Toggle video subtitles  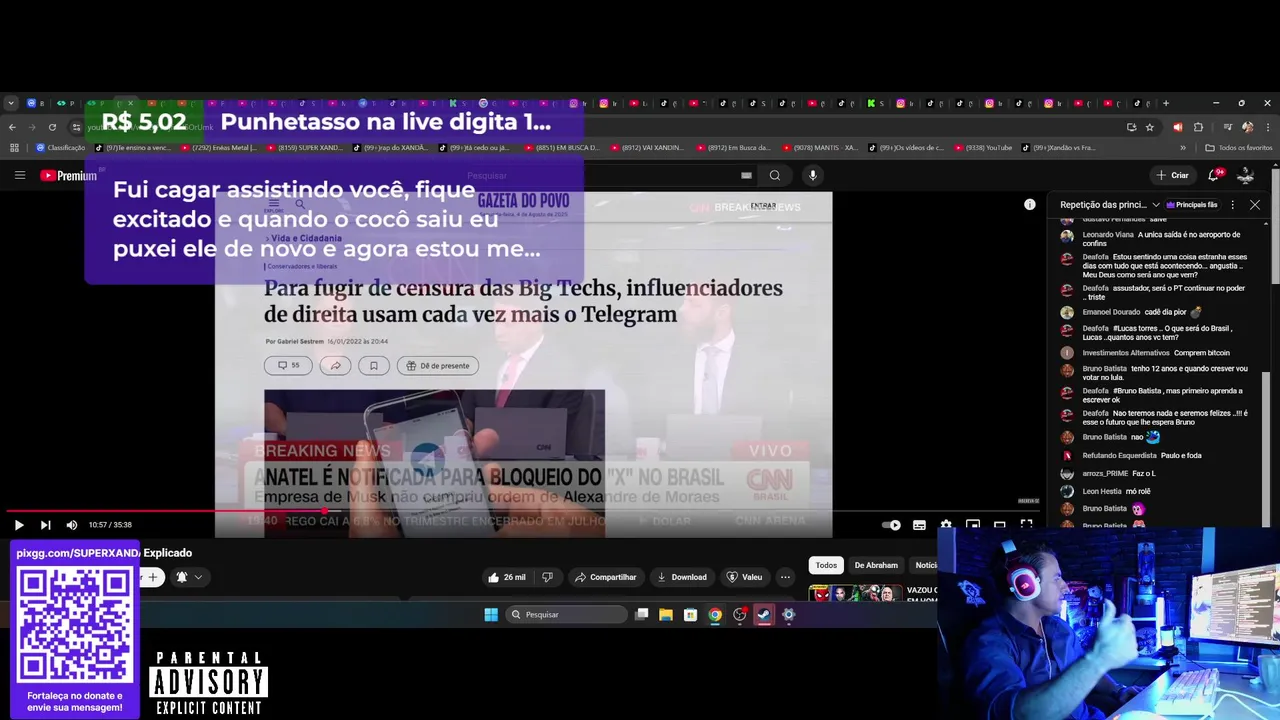coord(919,525)
